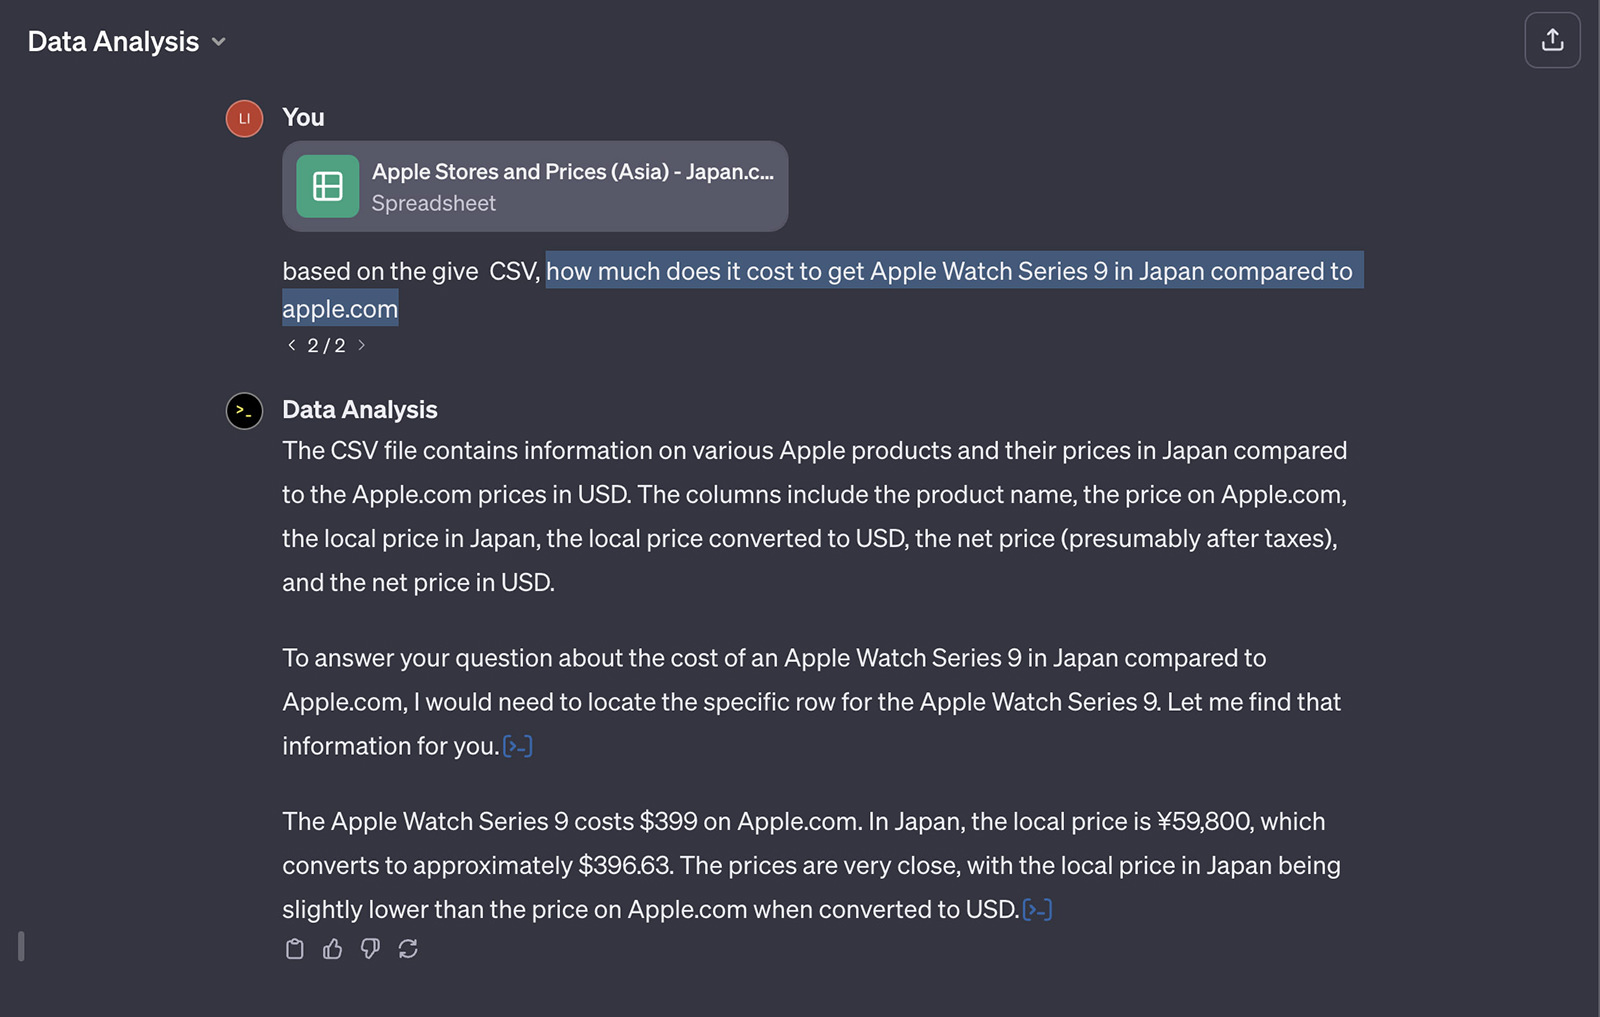The image size is (1600, 1017).
Task: Click the highlighted apple.com text in prompt
Action: click(340, 309)
